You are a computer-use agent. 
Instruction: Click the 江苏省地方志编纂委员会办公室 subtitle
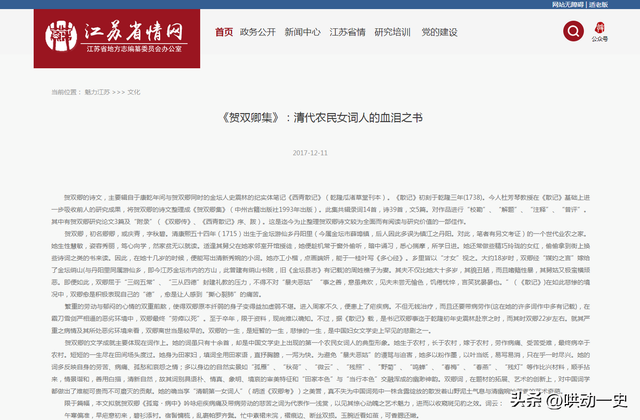coord(134,49)
